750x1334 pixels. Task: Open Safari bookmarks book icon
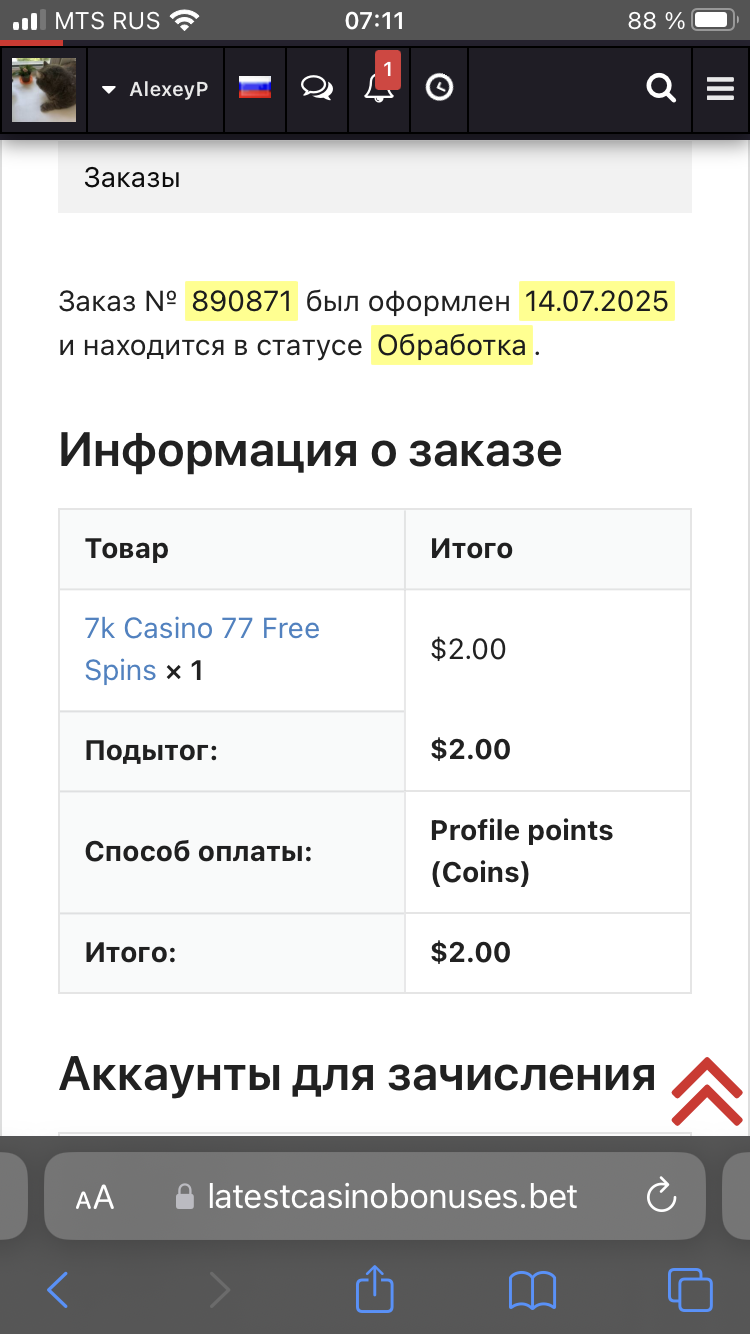(532, 1290)
